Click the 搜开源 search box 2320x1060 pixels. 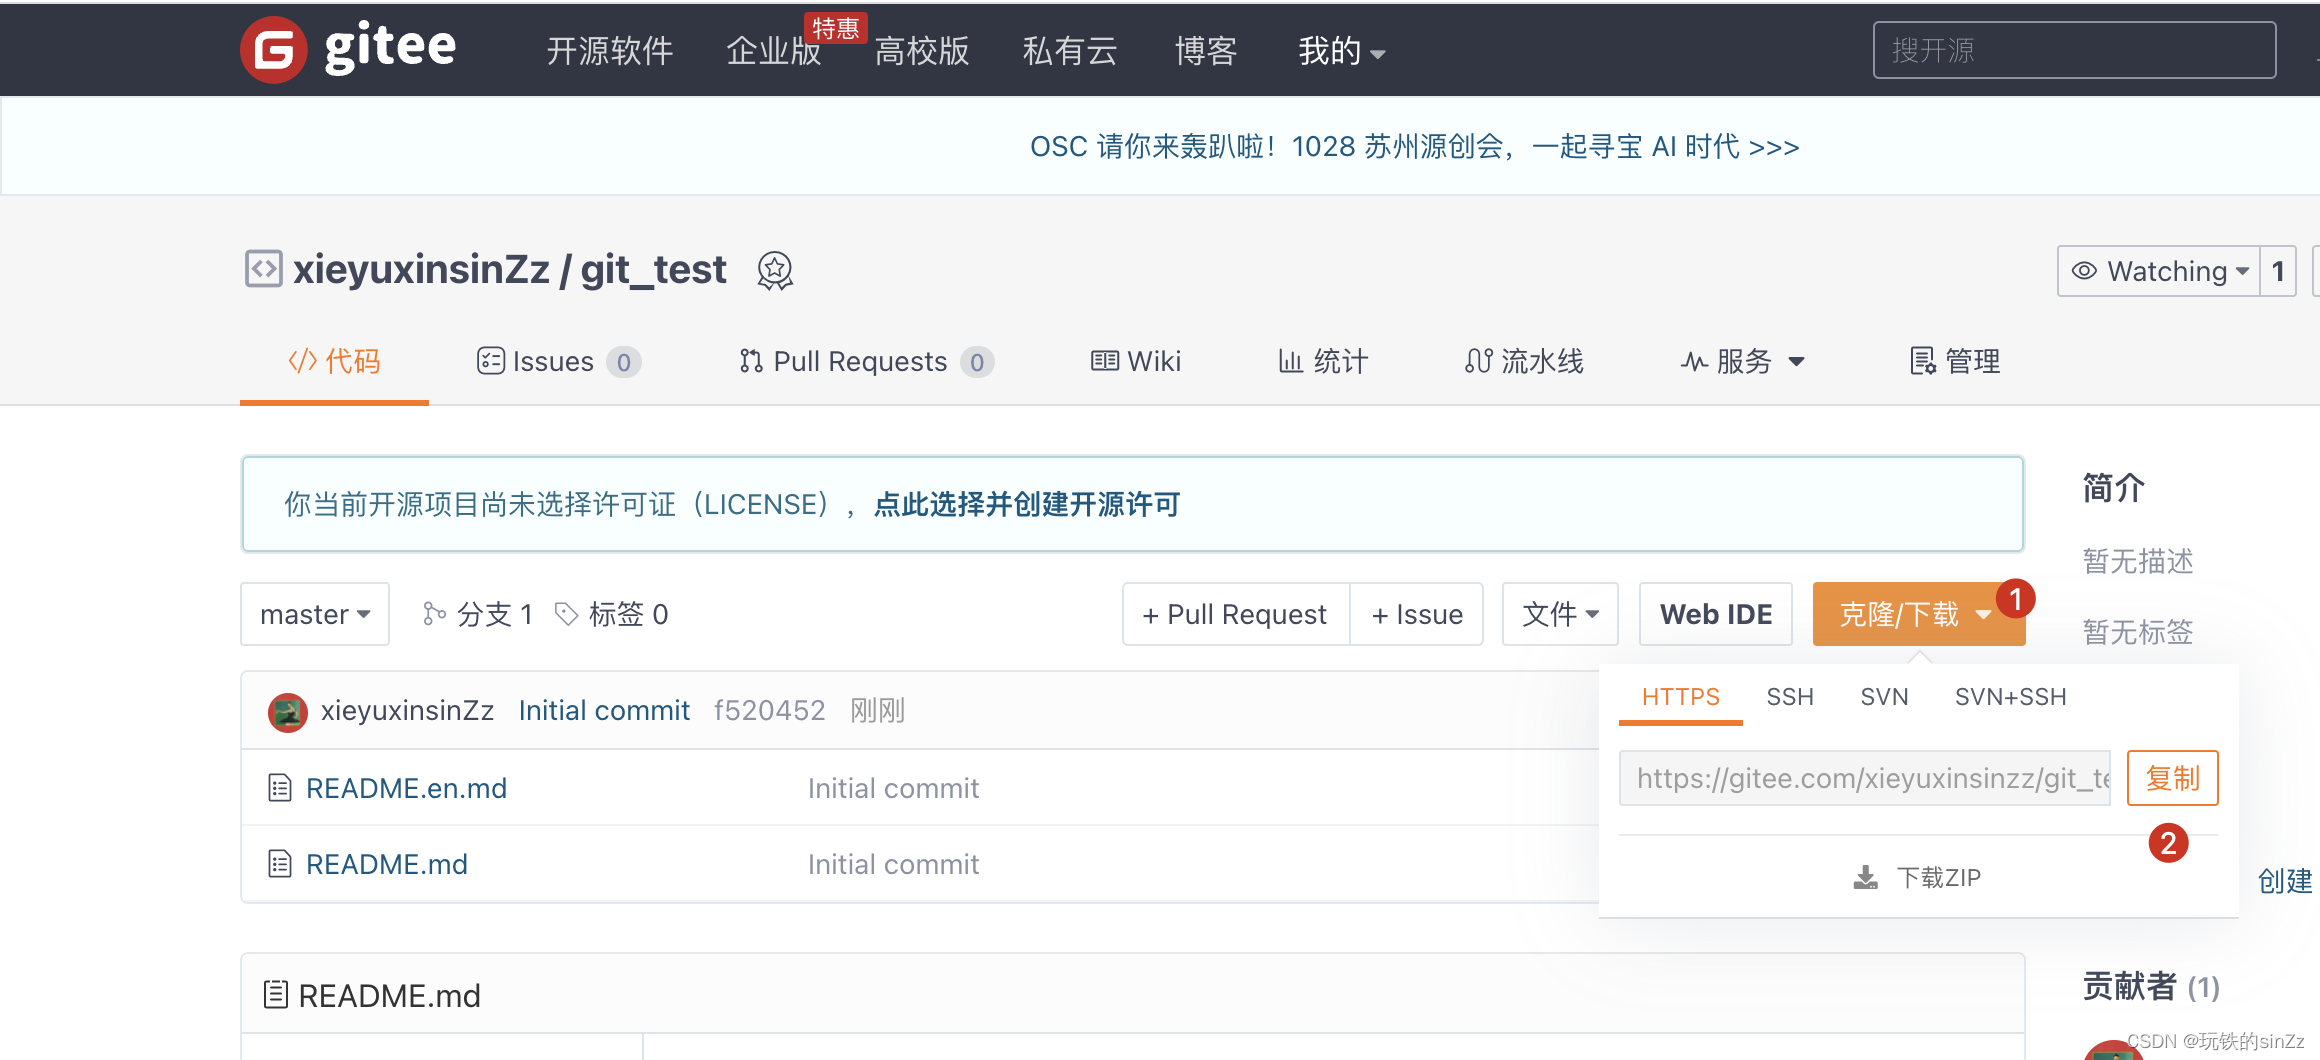tap(2075, 50)
